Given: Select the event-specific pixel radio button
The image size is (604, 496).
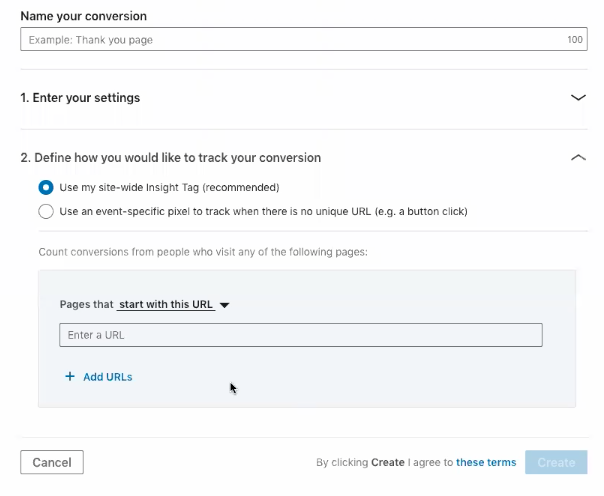Looking at the screenshot, I should click(46, 211).
